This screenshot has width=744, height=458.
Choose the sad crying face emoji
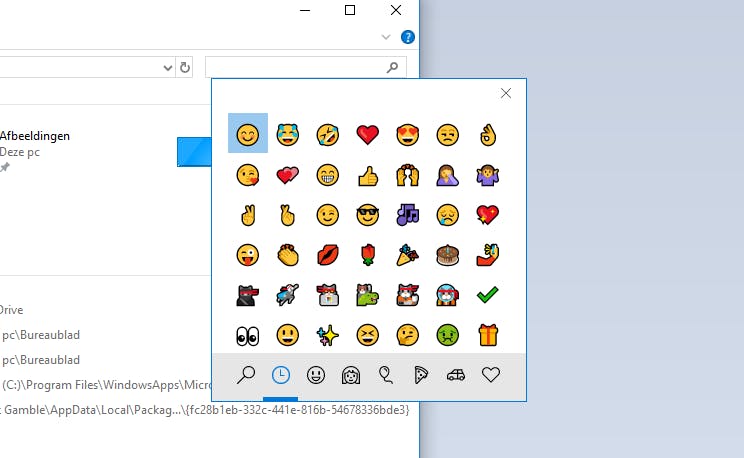[447, 215]
